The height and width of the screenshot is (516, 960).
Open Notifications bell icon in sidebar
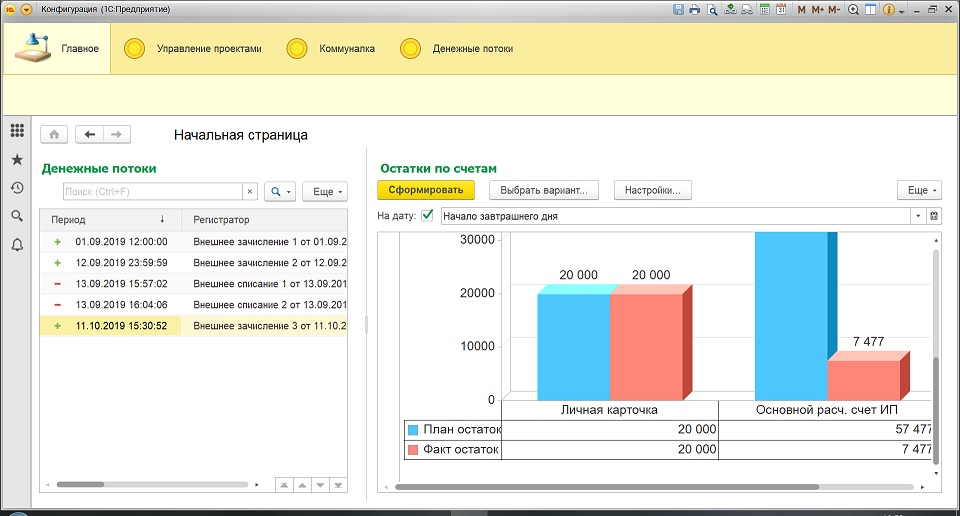(17, 245)
